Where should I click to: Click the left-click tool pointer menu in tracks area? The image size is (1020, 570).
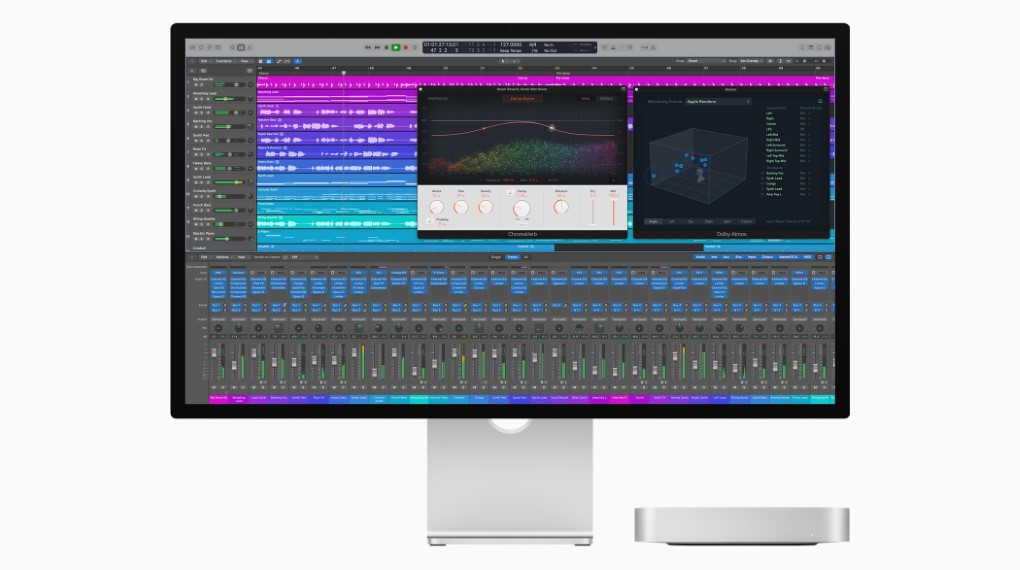tap(503, 61)
